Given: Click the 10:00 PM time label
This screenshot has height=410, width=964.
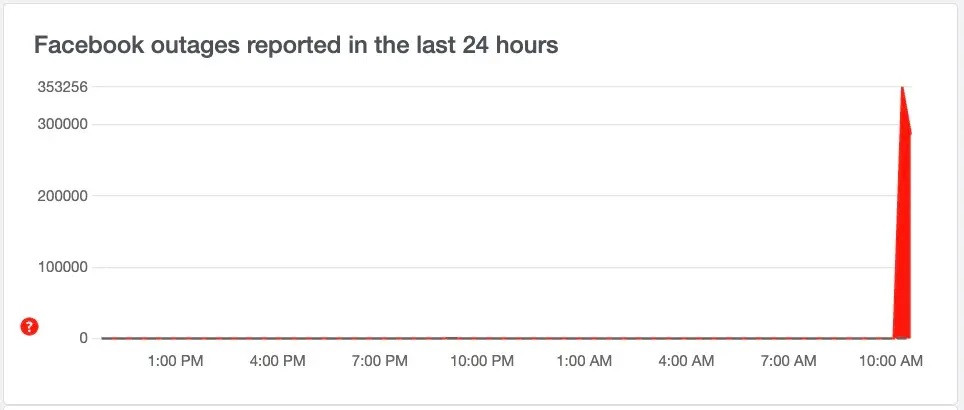Looking at the screenshot, I should point(482,361).
